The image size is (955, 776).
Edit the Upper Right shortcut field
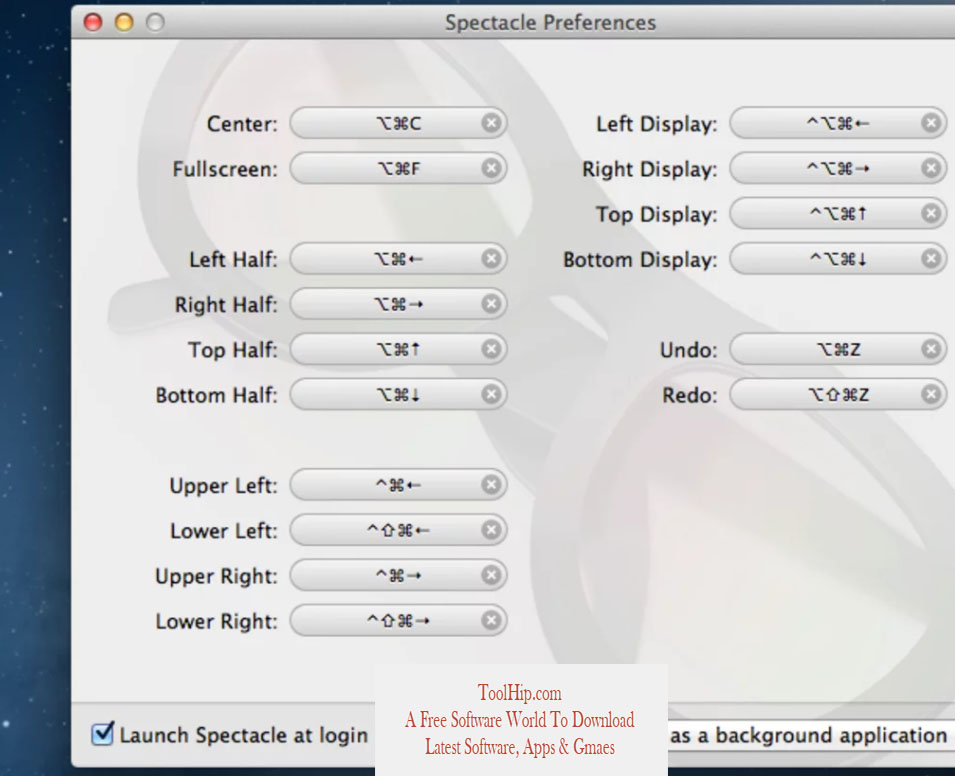[x=398, y=575]
